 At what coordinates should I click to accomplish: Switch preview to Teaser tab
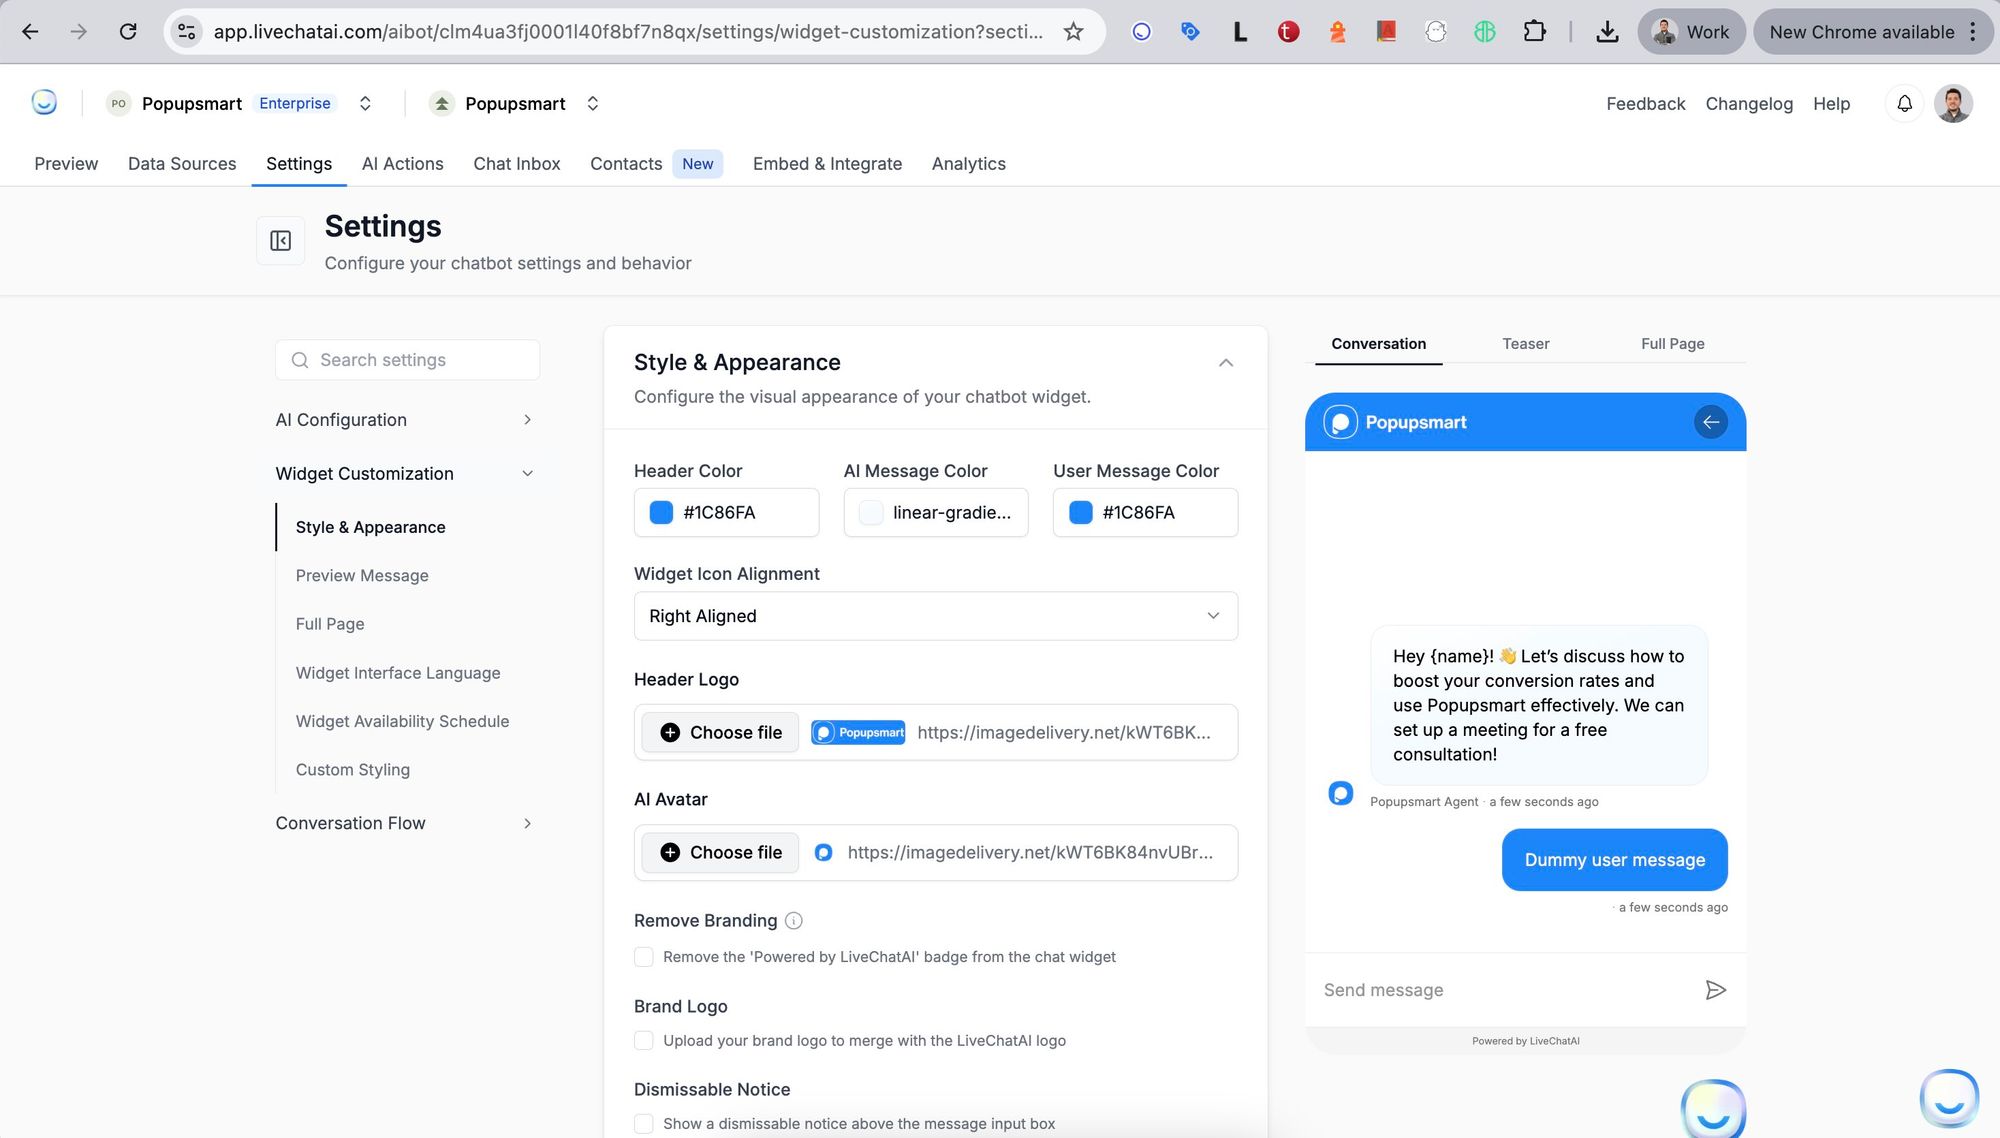point(1525,344)
